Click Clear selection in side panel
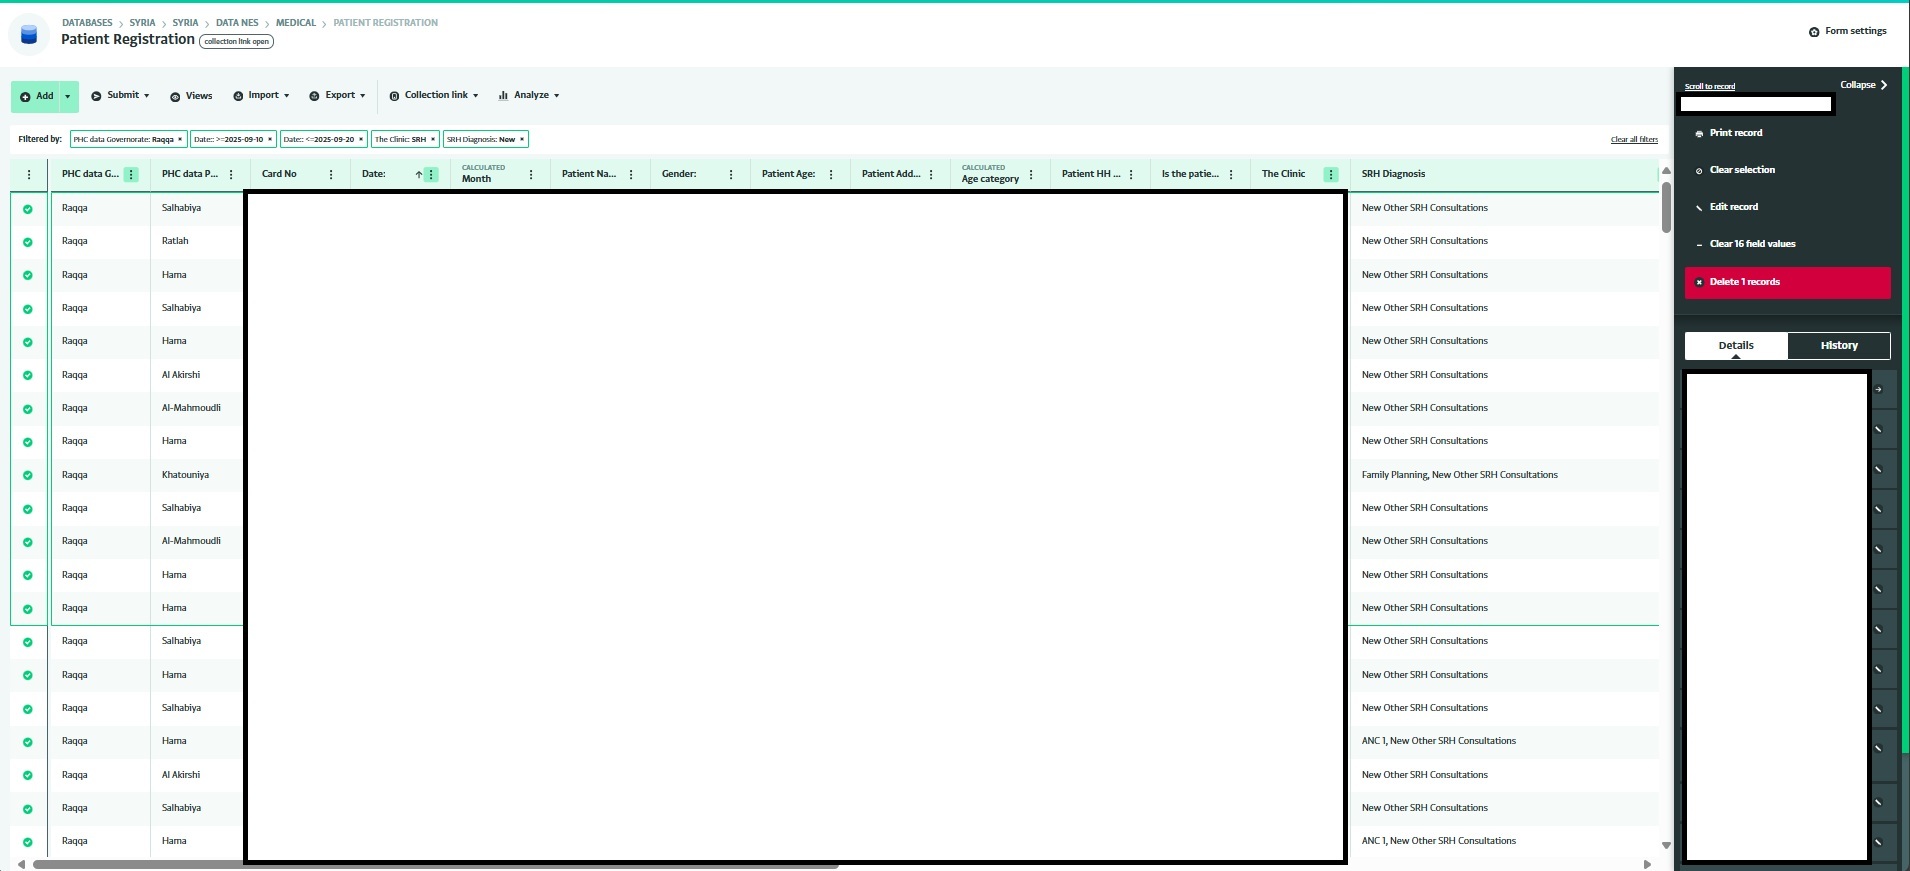The height and width of the screenshot is (871, 1910). pyautogui.click(x=1741, y=170)
